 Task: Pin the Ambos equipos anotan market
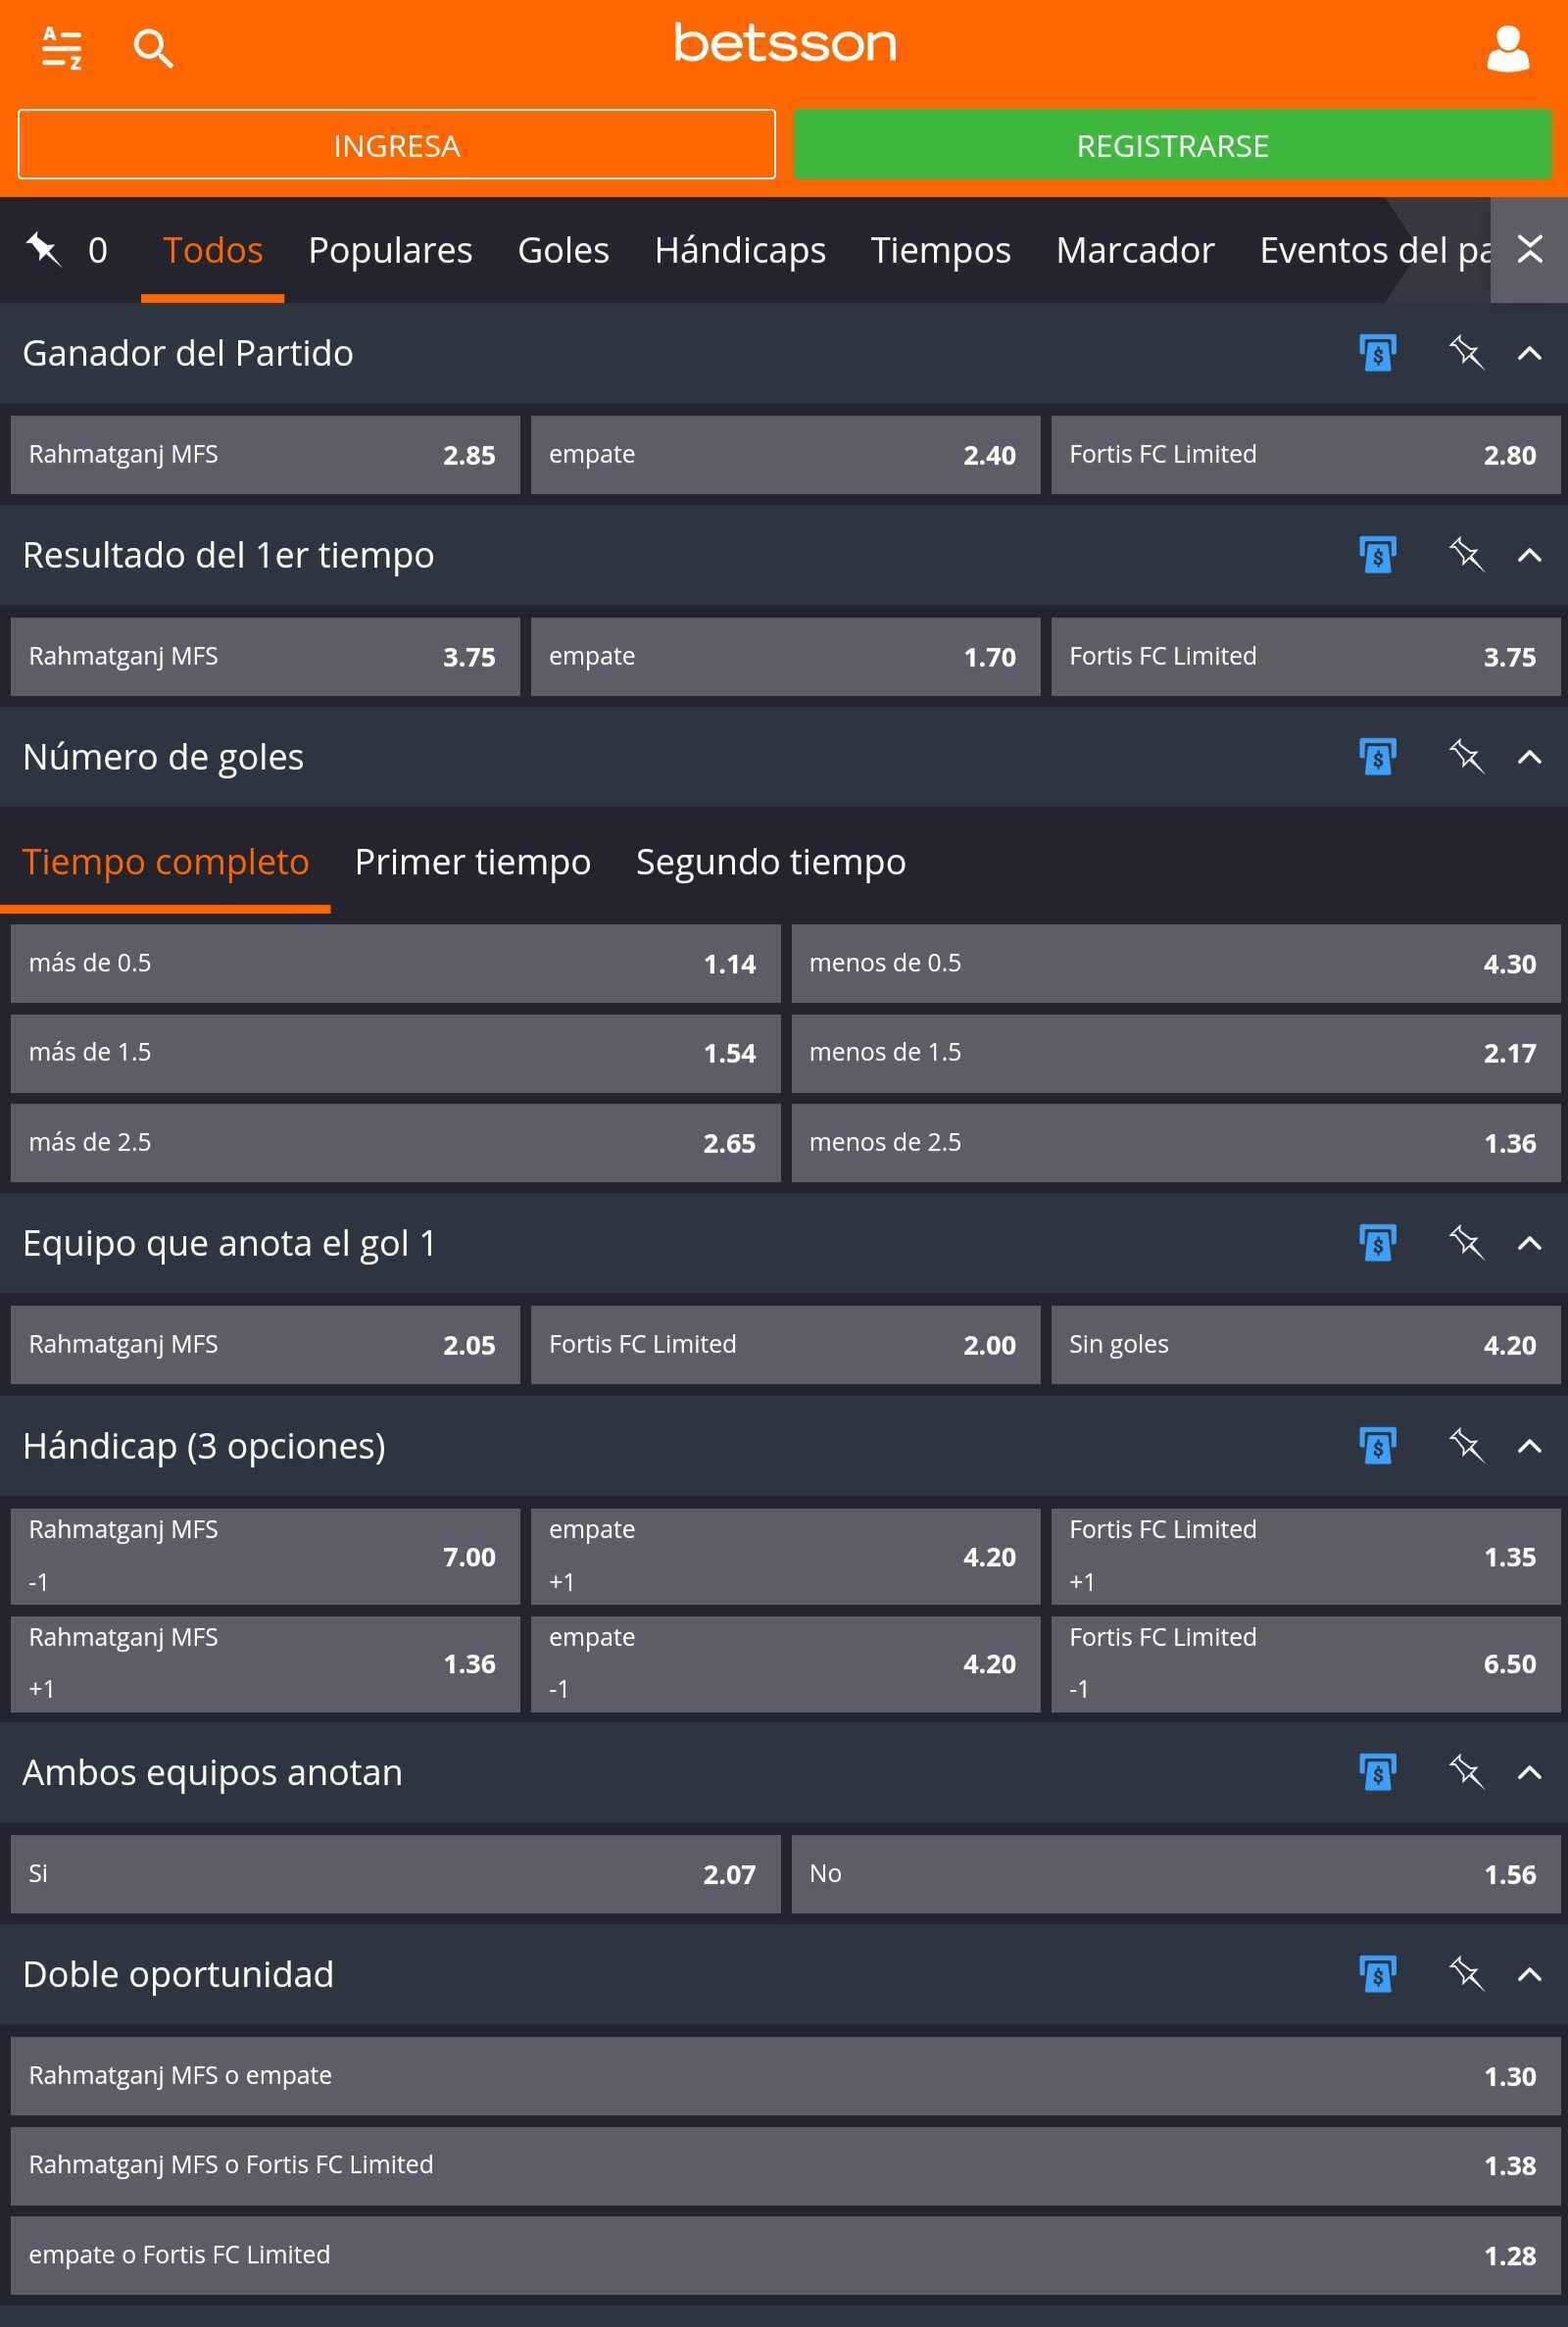click(1465, 1772)
